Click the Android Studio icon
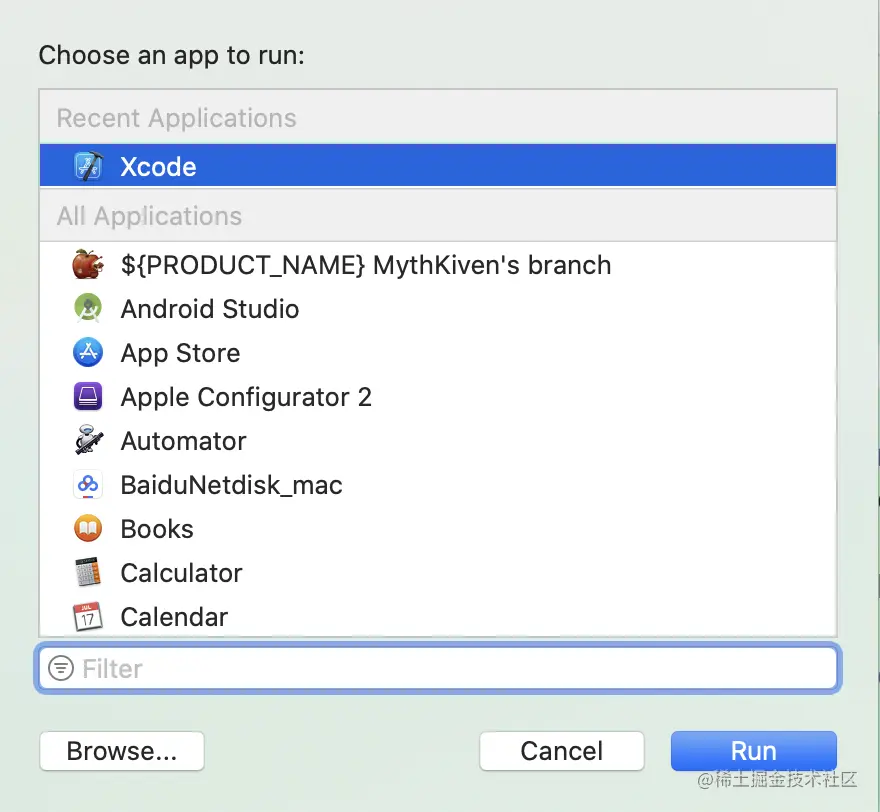Image resolution: width=880 pixels, height=812 pixels. 88,308
